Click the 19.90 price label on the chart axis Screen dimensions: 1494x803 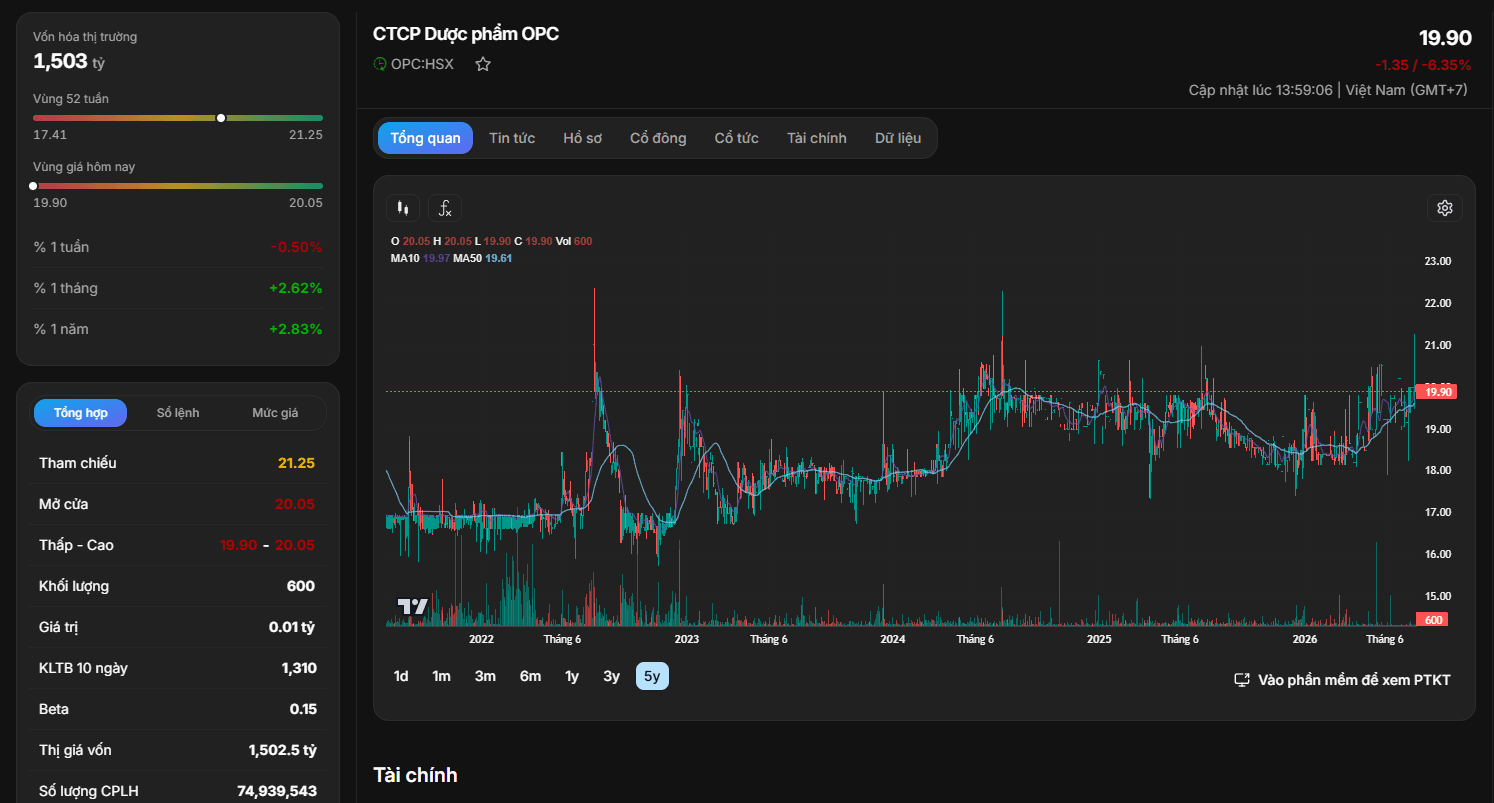1437,392
